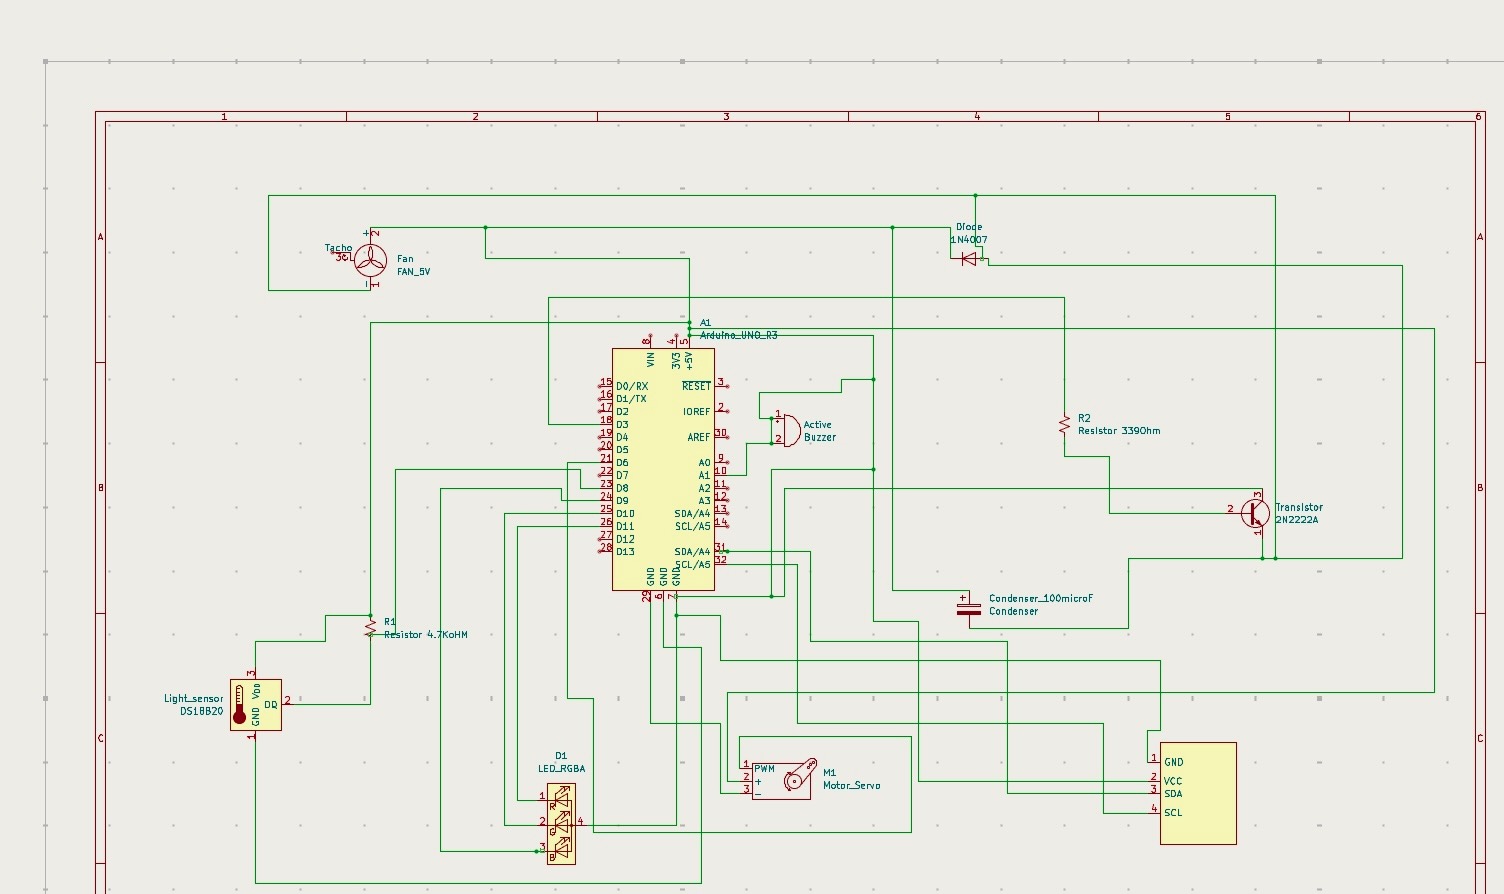Click the R1 resistor symbol
The width and height of the screenshot is (1504, 894).
[x=370, y=628]
